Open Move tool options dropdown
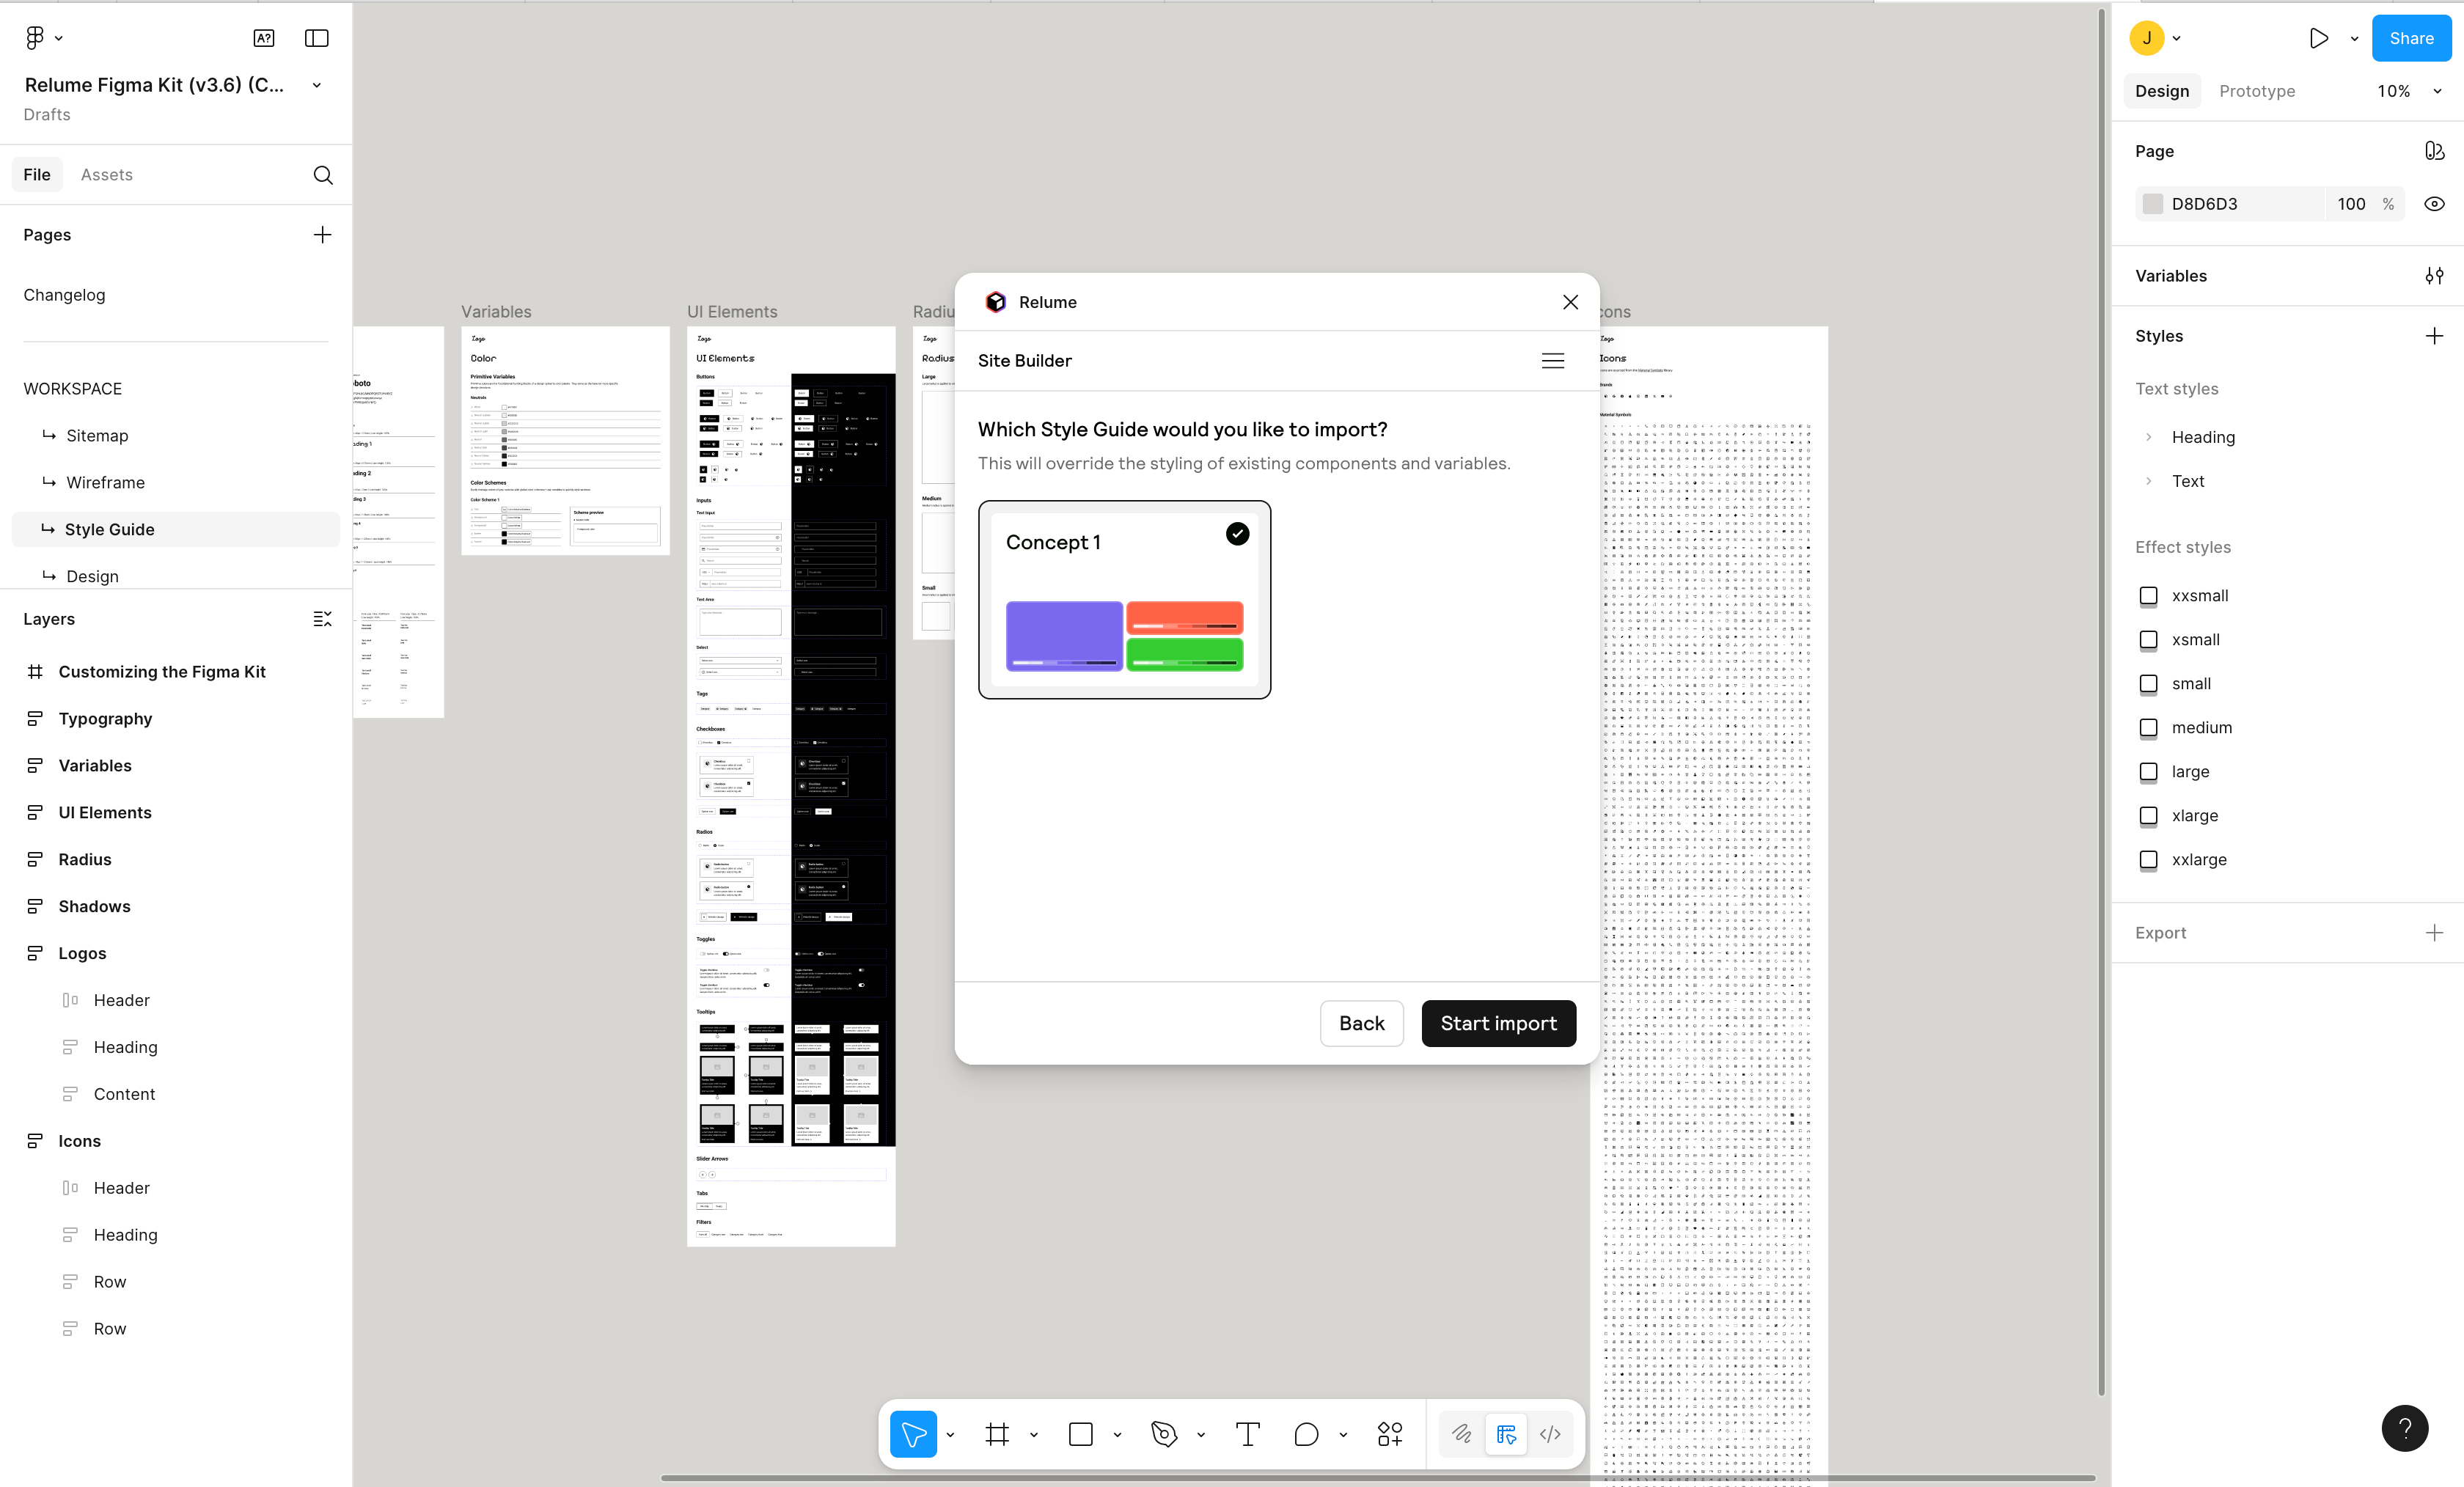 (x=950, y=1434)
